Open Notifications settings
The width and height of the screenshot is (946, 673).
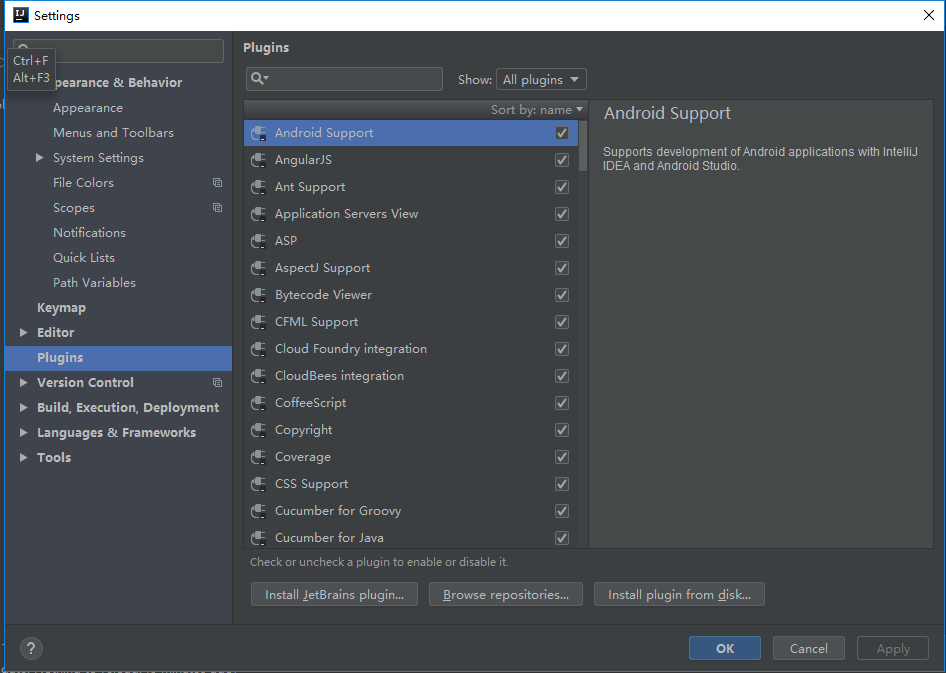tap(89, 233)
